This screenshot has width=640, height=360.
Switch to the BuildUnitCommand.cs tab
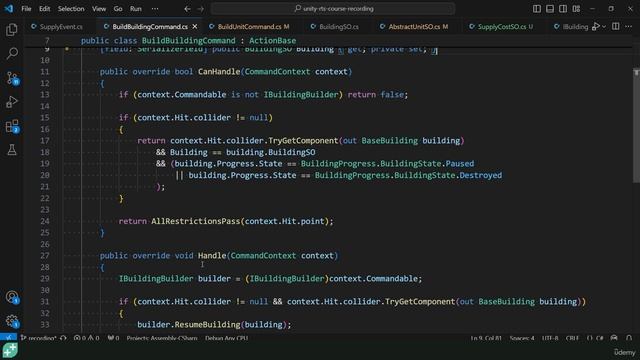tap(253, 27)
